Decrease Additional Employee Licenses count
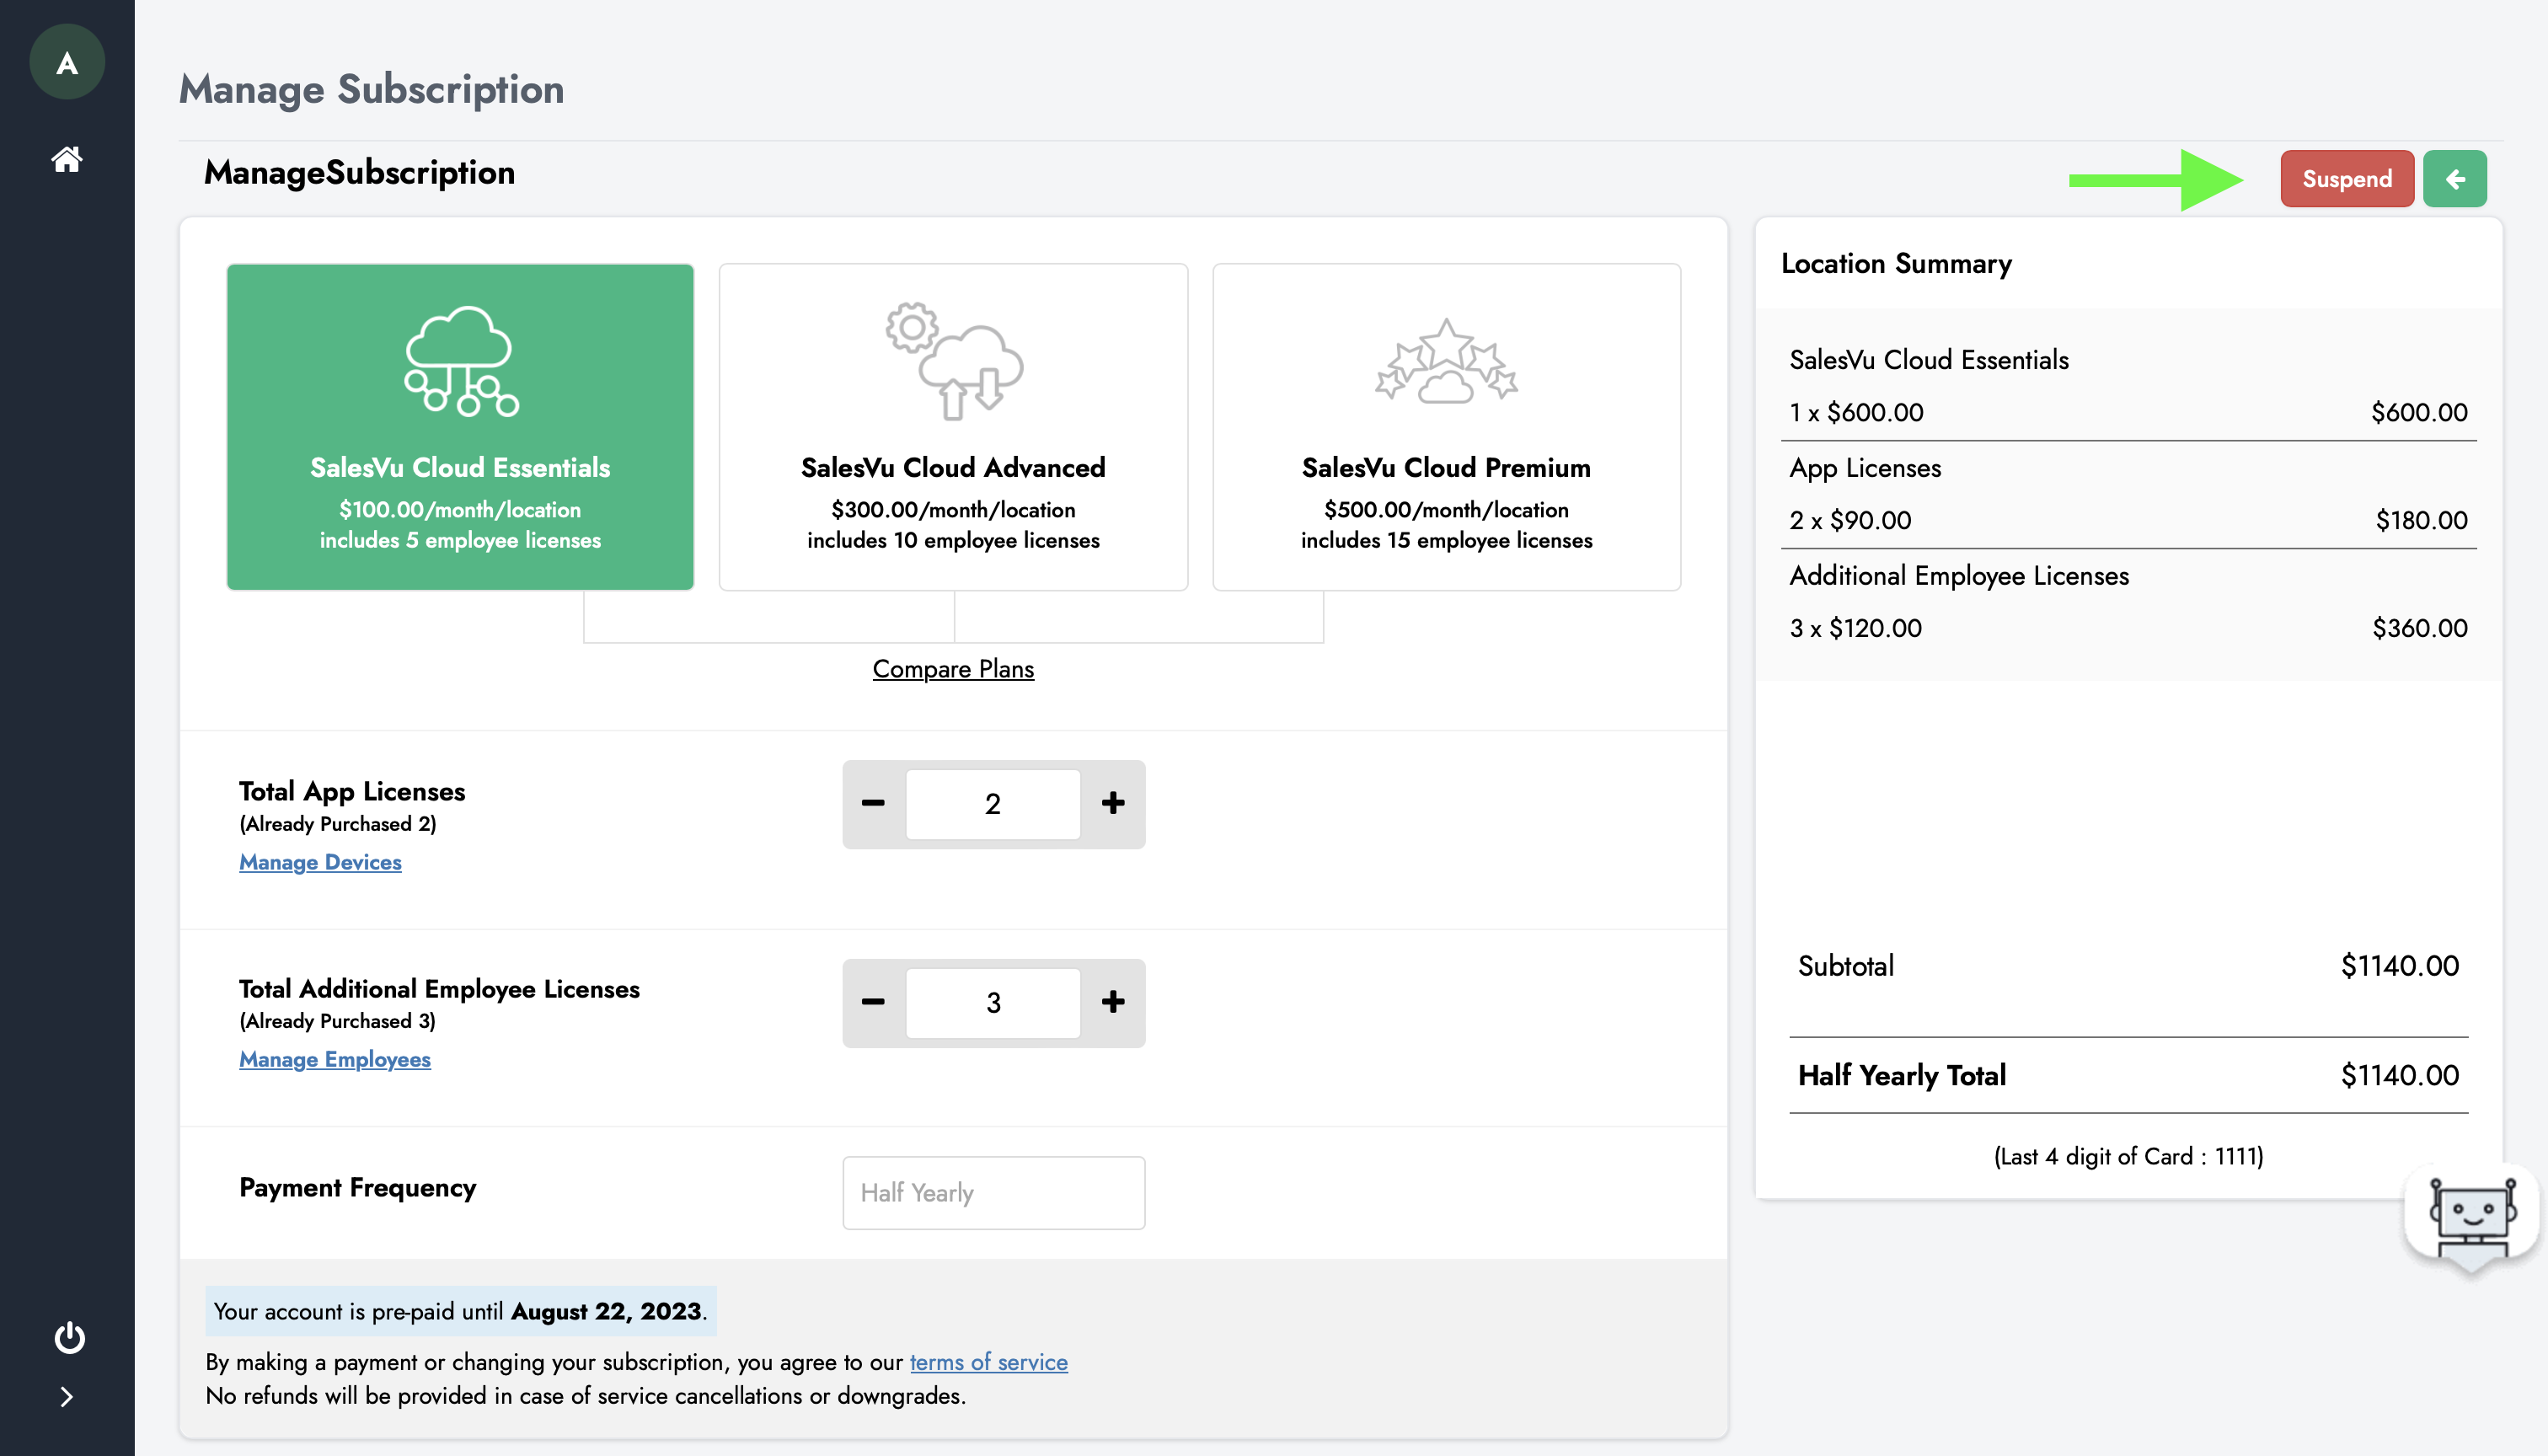The width and height of the screenshot is (2548, 1456). pyautogui.click(x=873, y=1002)
